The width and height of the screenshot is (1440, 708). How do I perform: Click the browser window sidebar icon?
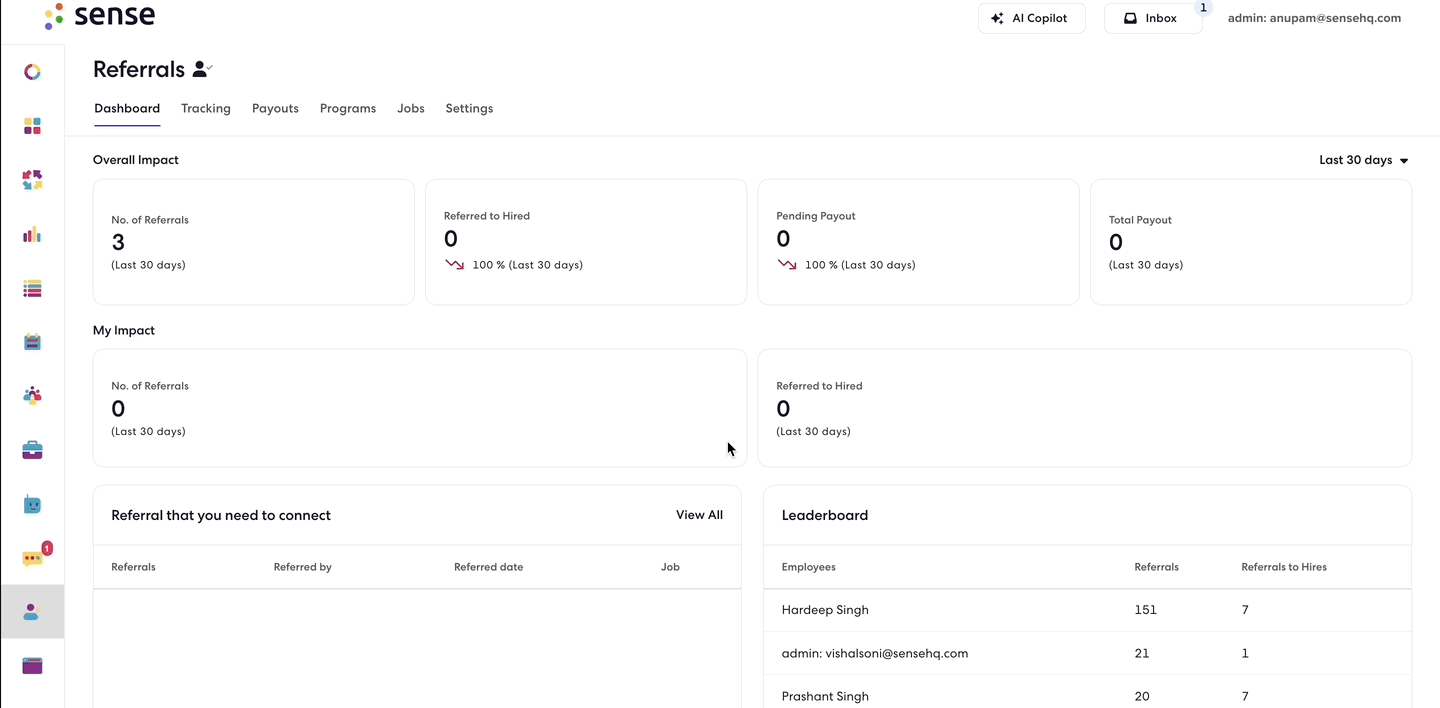click(x=32, y=666)
